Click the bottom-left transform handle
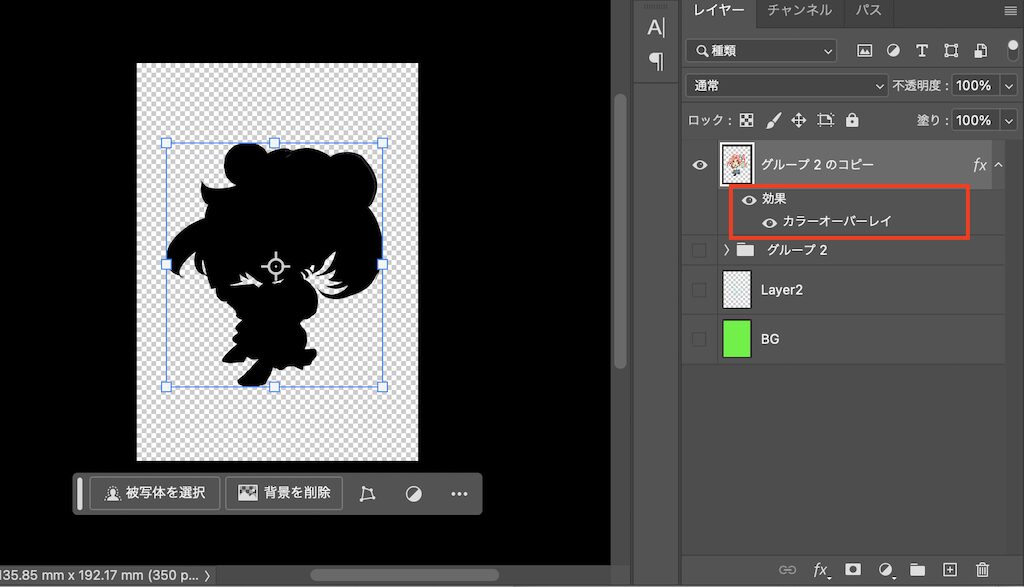This screenshot has width=1024, height=587. coord(166,387)
